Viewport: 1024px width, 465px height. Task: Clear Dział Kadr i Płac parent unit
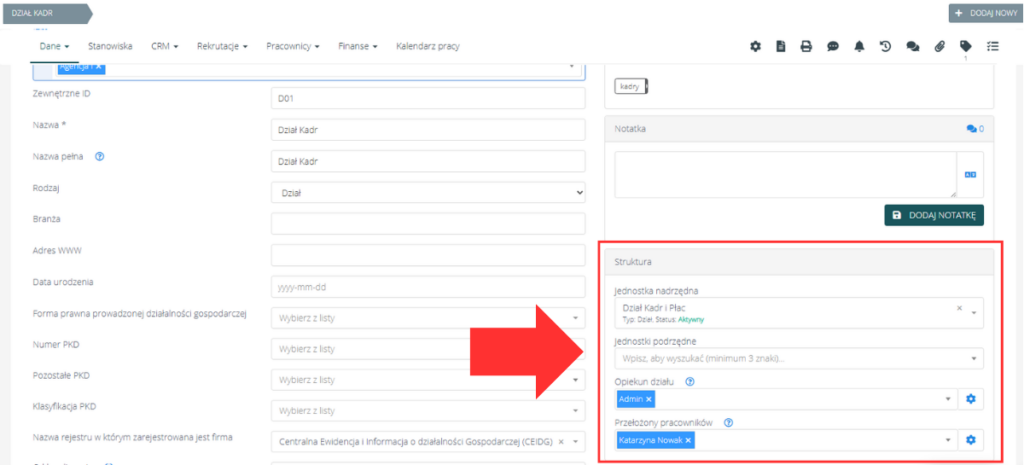959,308
